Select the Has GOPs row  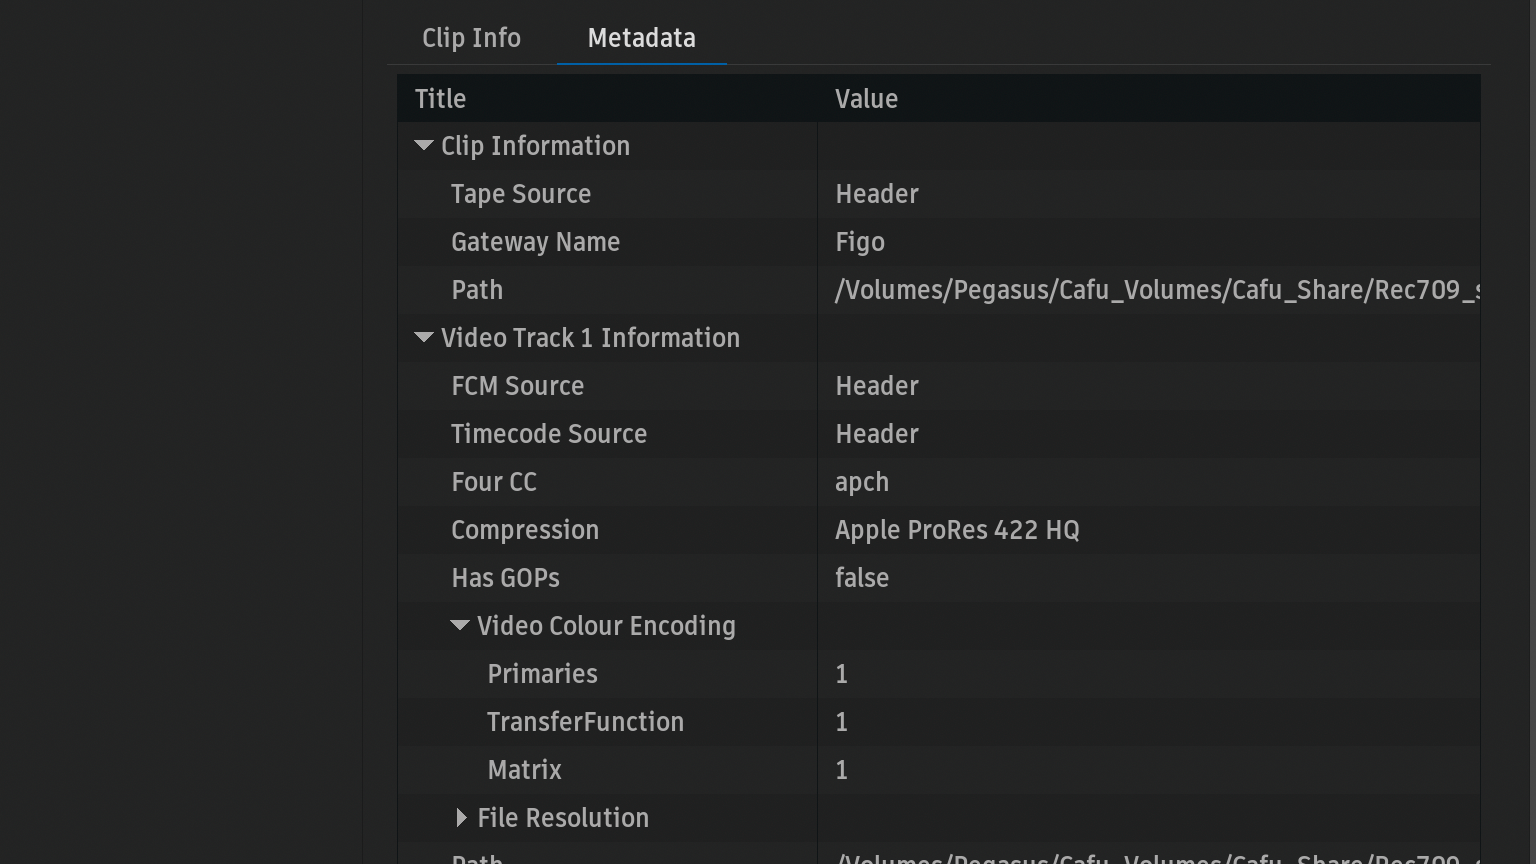(x=505, y=578)
